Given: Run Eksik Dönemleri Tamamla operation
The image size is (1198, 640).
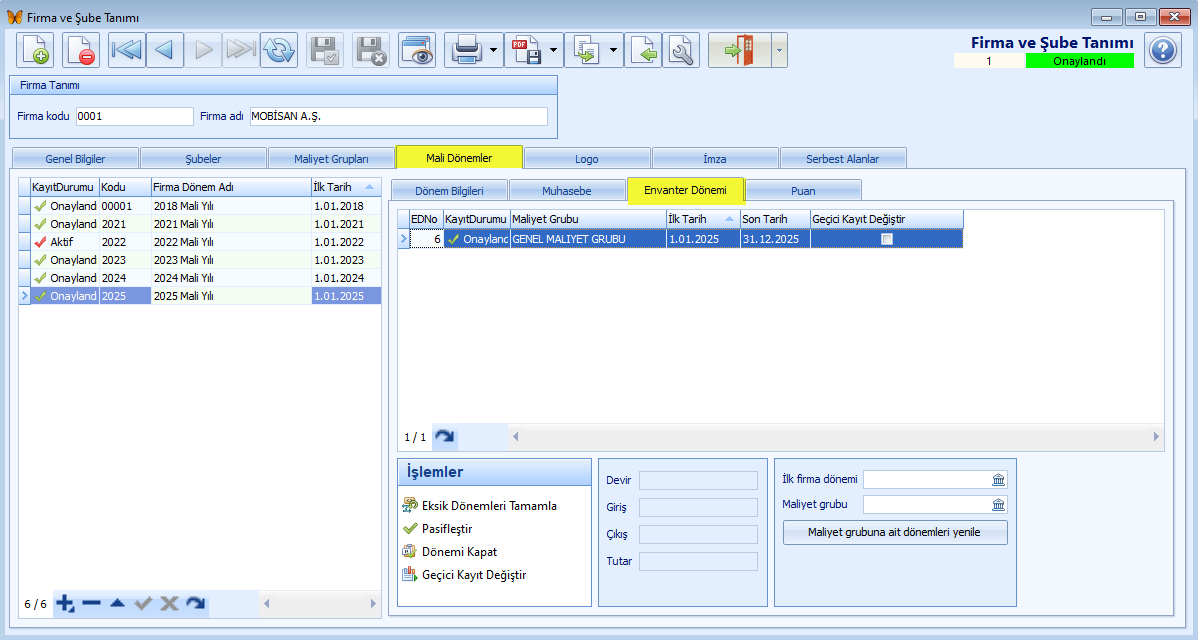Looking at the screenshot, I should tap(489, 506).
